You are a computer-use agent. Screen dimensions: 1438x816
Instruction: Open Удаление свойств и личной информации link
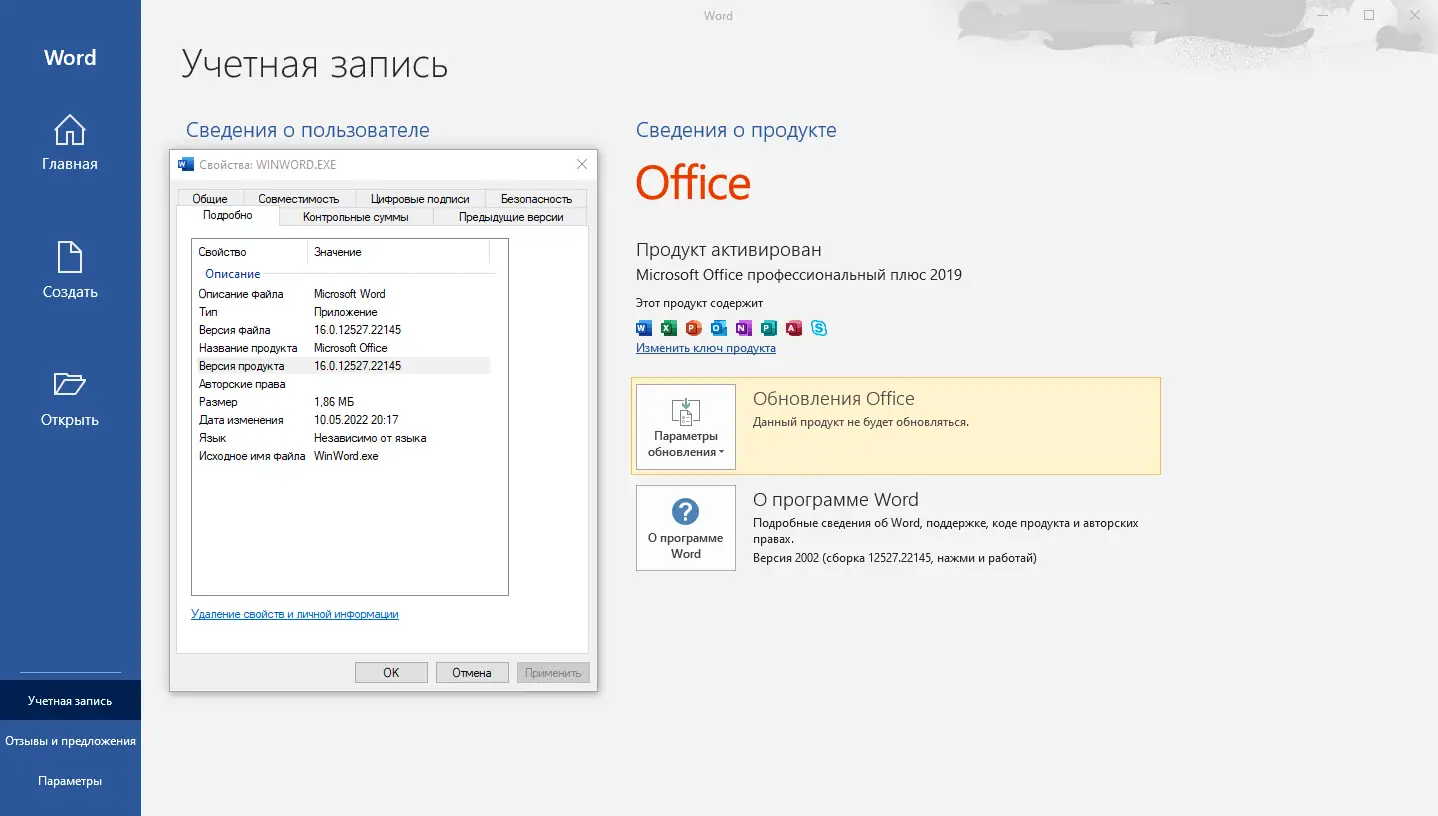point(294,613)
